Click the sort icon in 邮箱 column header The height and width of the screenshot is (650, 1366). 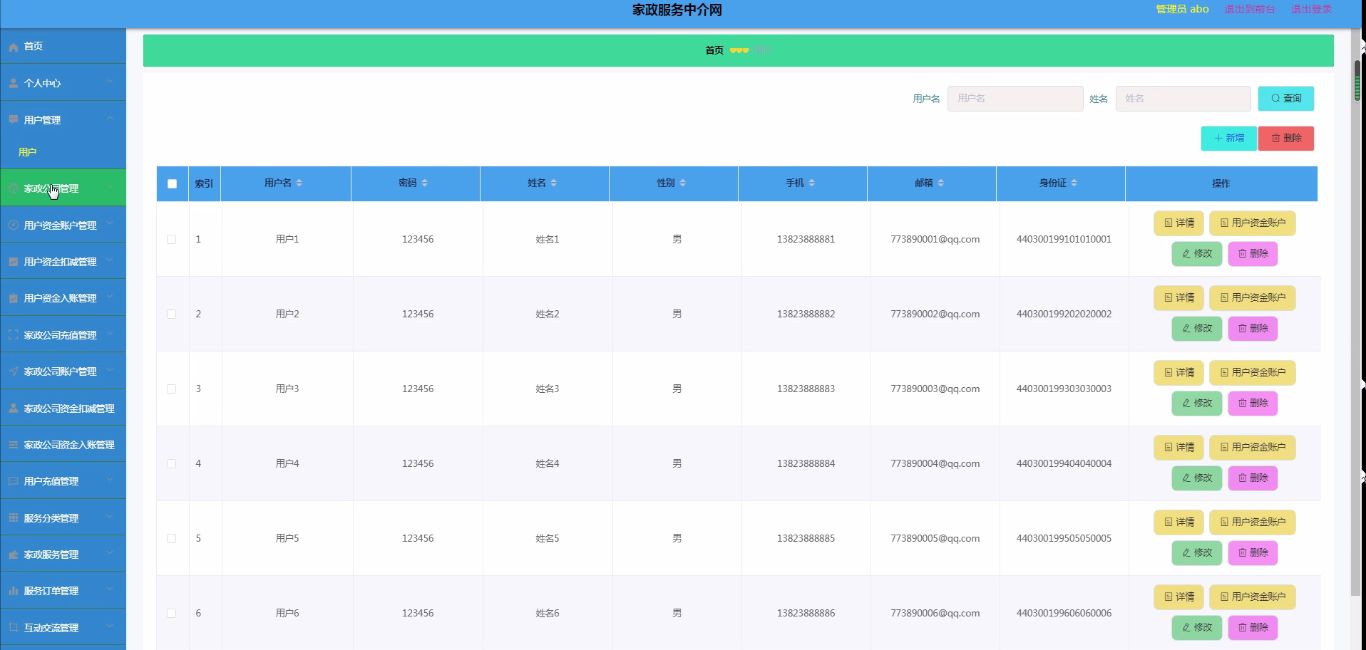940,183
